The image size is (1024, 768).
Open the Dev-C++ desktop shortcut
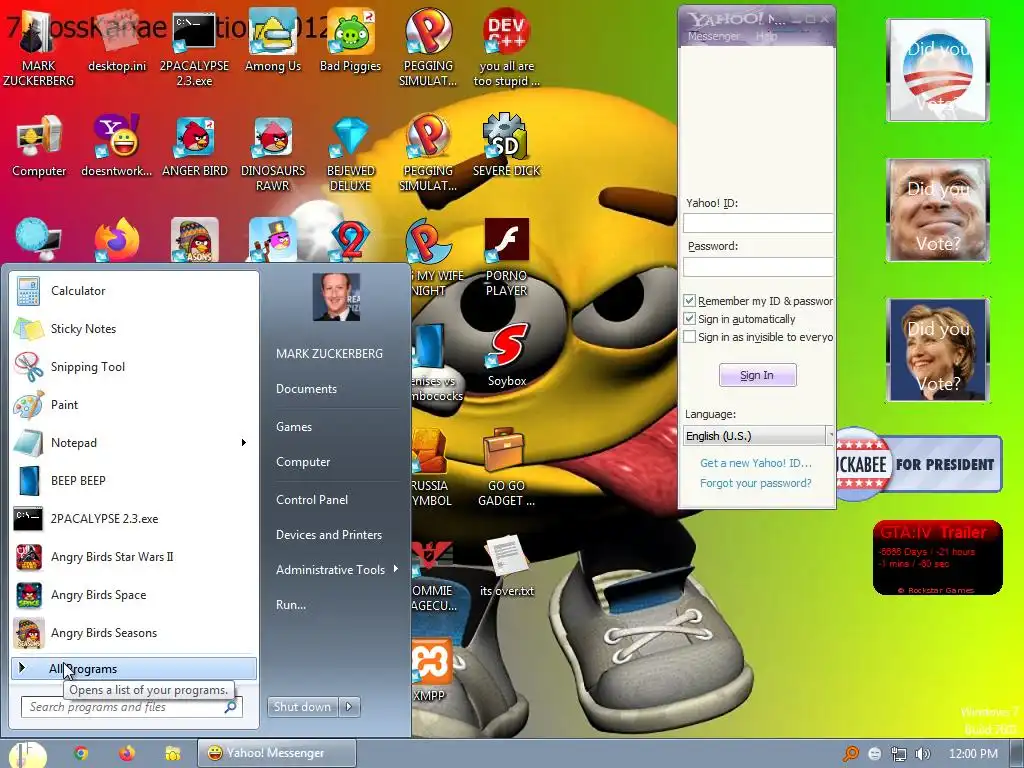(x=506, y=47)
